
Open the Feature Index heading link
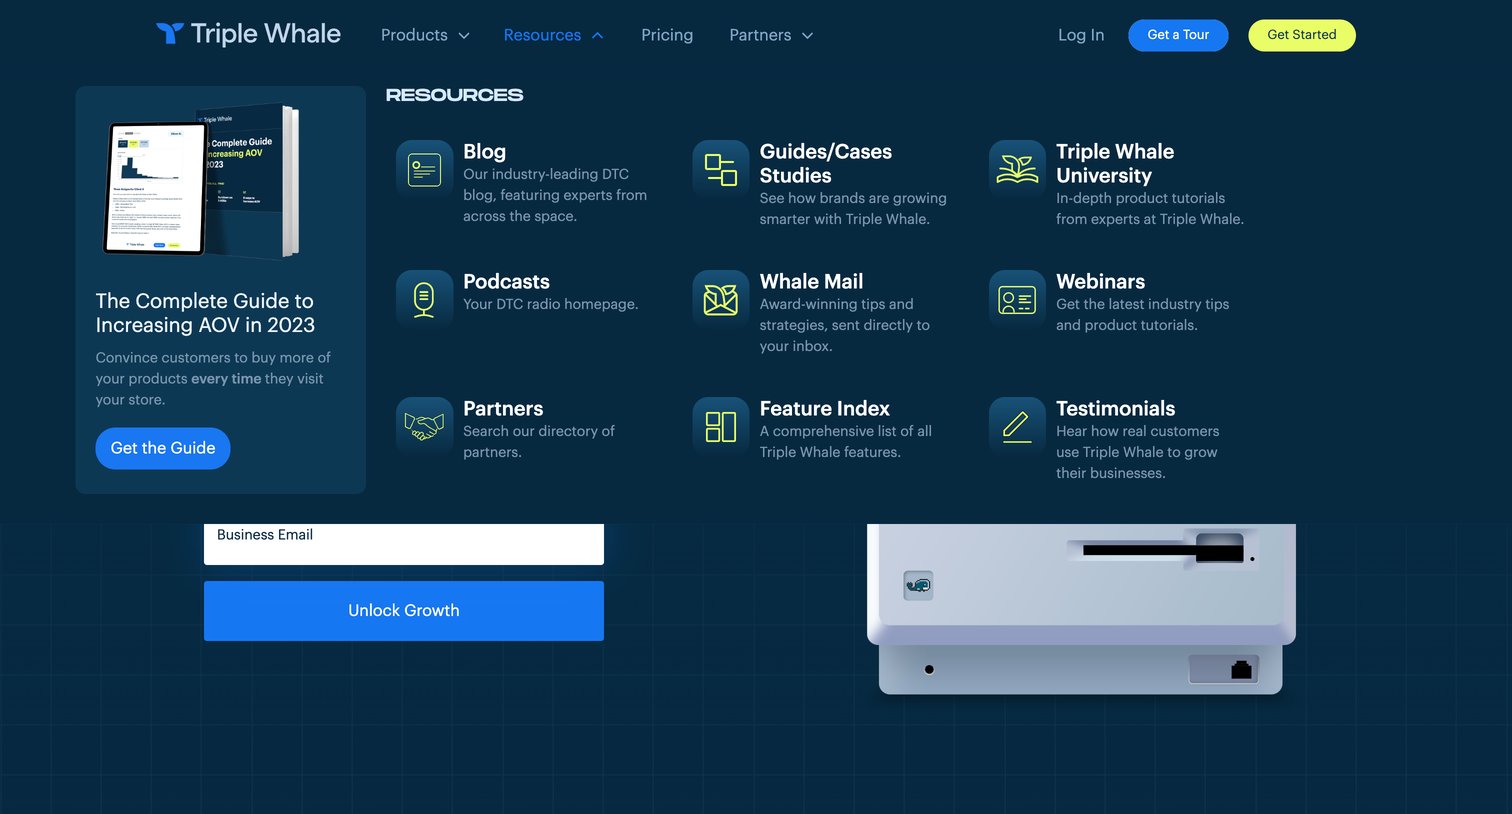[x=825, y=408]
